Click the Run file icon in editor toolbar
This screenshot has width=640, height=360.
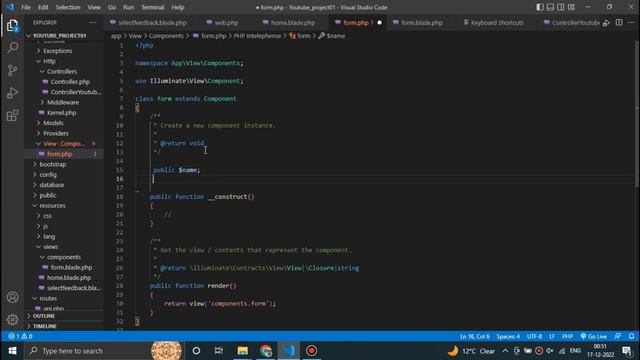[x=607, y=23]
